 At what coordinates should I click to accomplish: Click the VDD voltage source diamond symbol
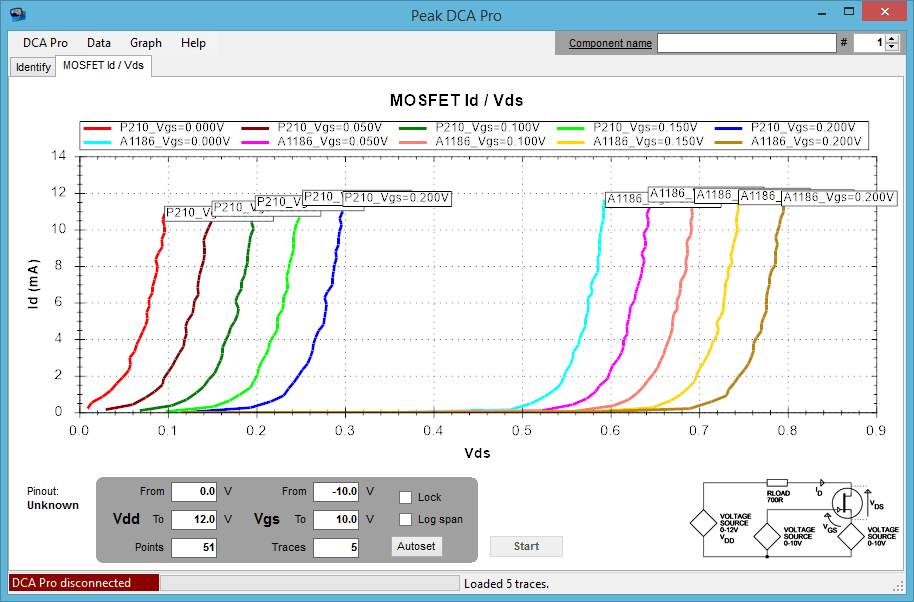point(704,523)
